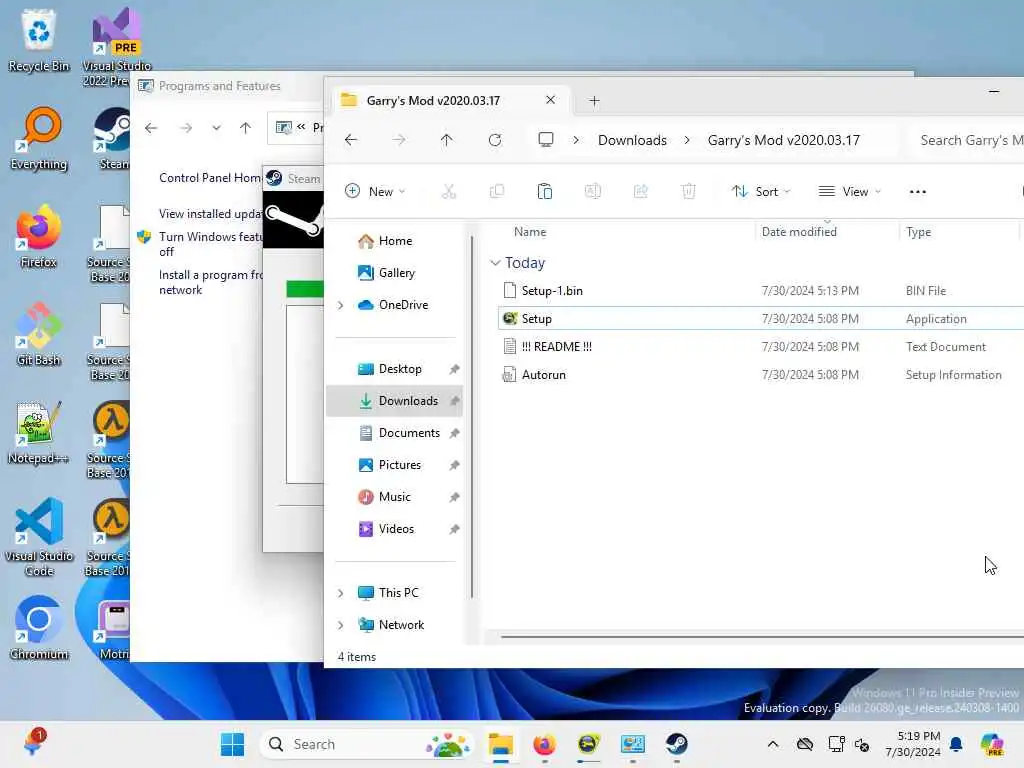Viewport: 1024px width, 768px height.
Task: Show hidden system tray icons
Action: (x=773, y=744)
